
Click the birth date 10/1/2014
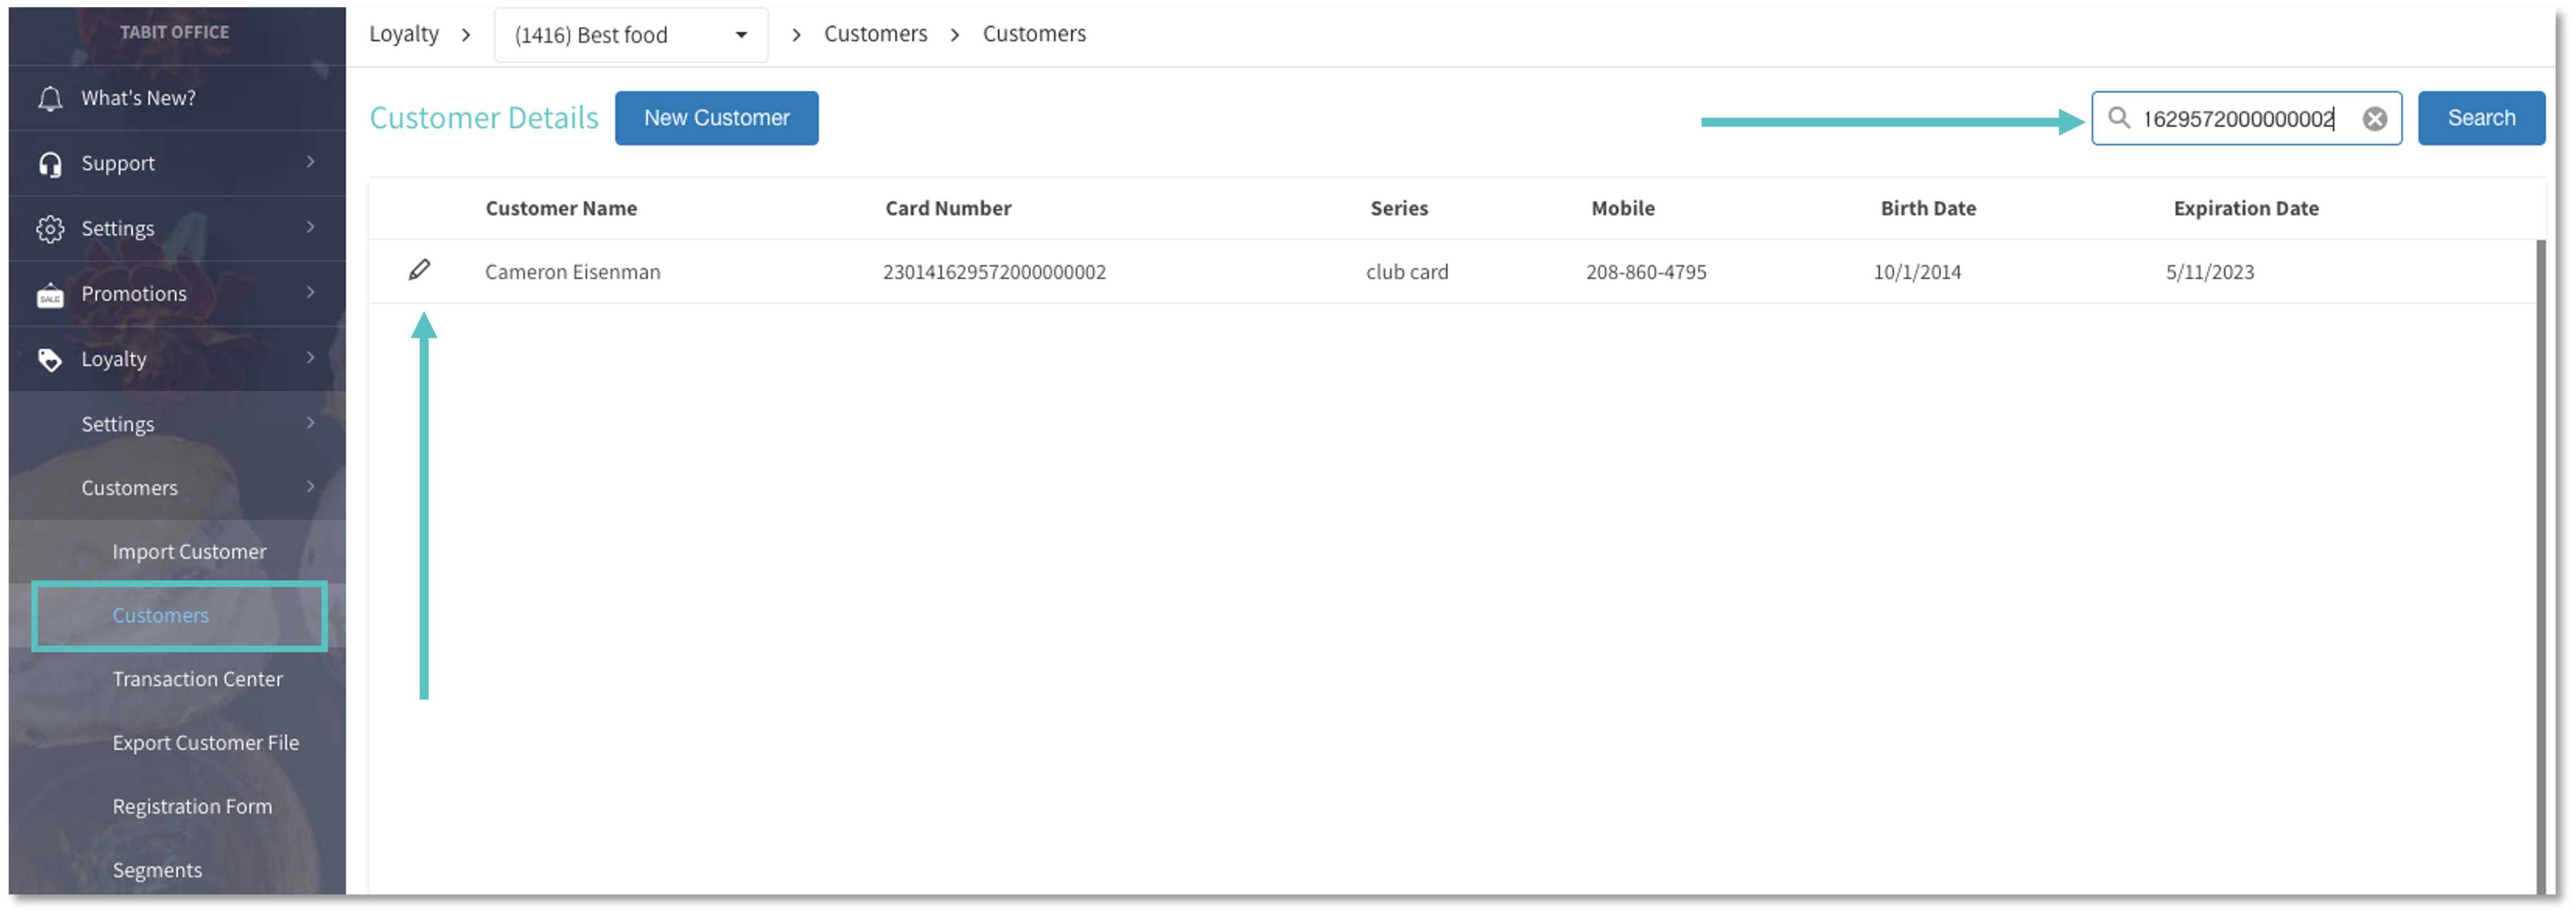coord(1917,272)
